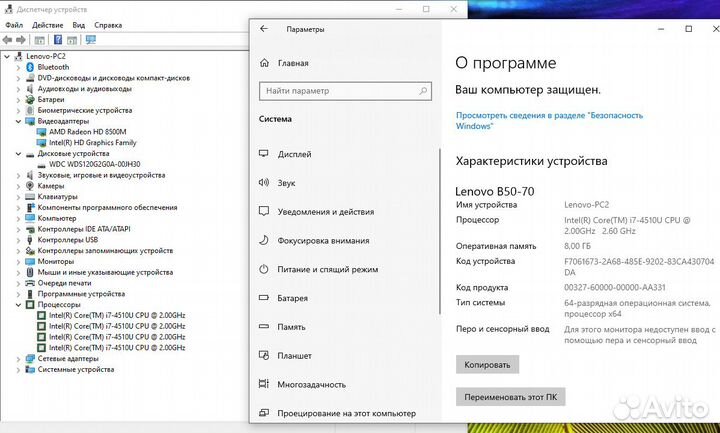Select the Камеры camera icon in tree
The width and height of the screenshot is (720, 433).
[x=30, y=186]
